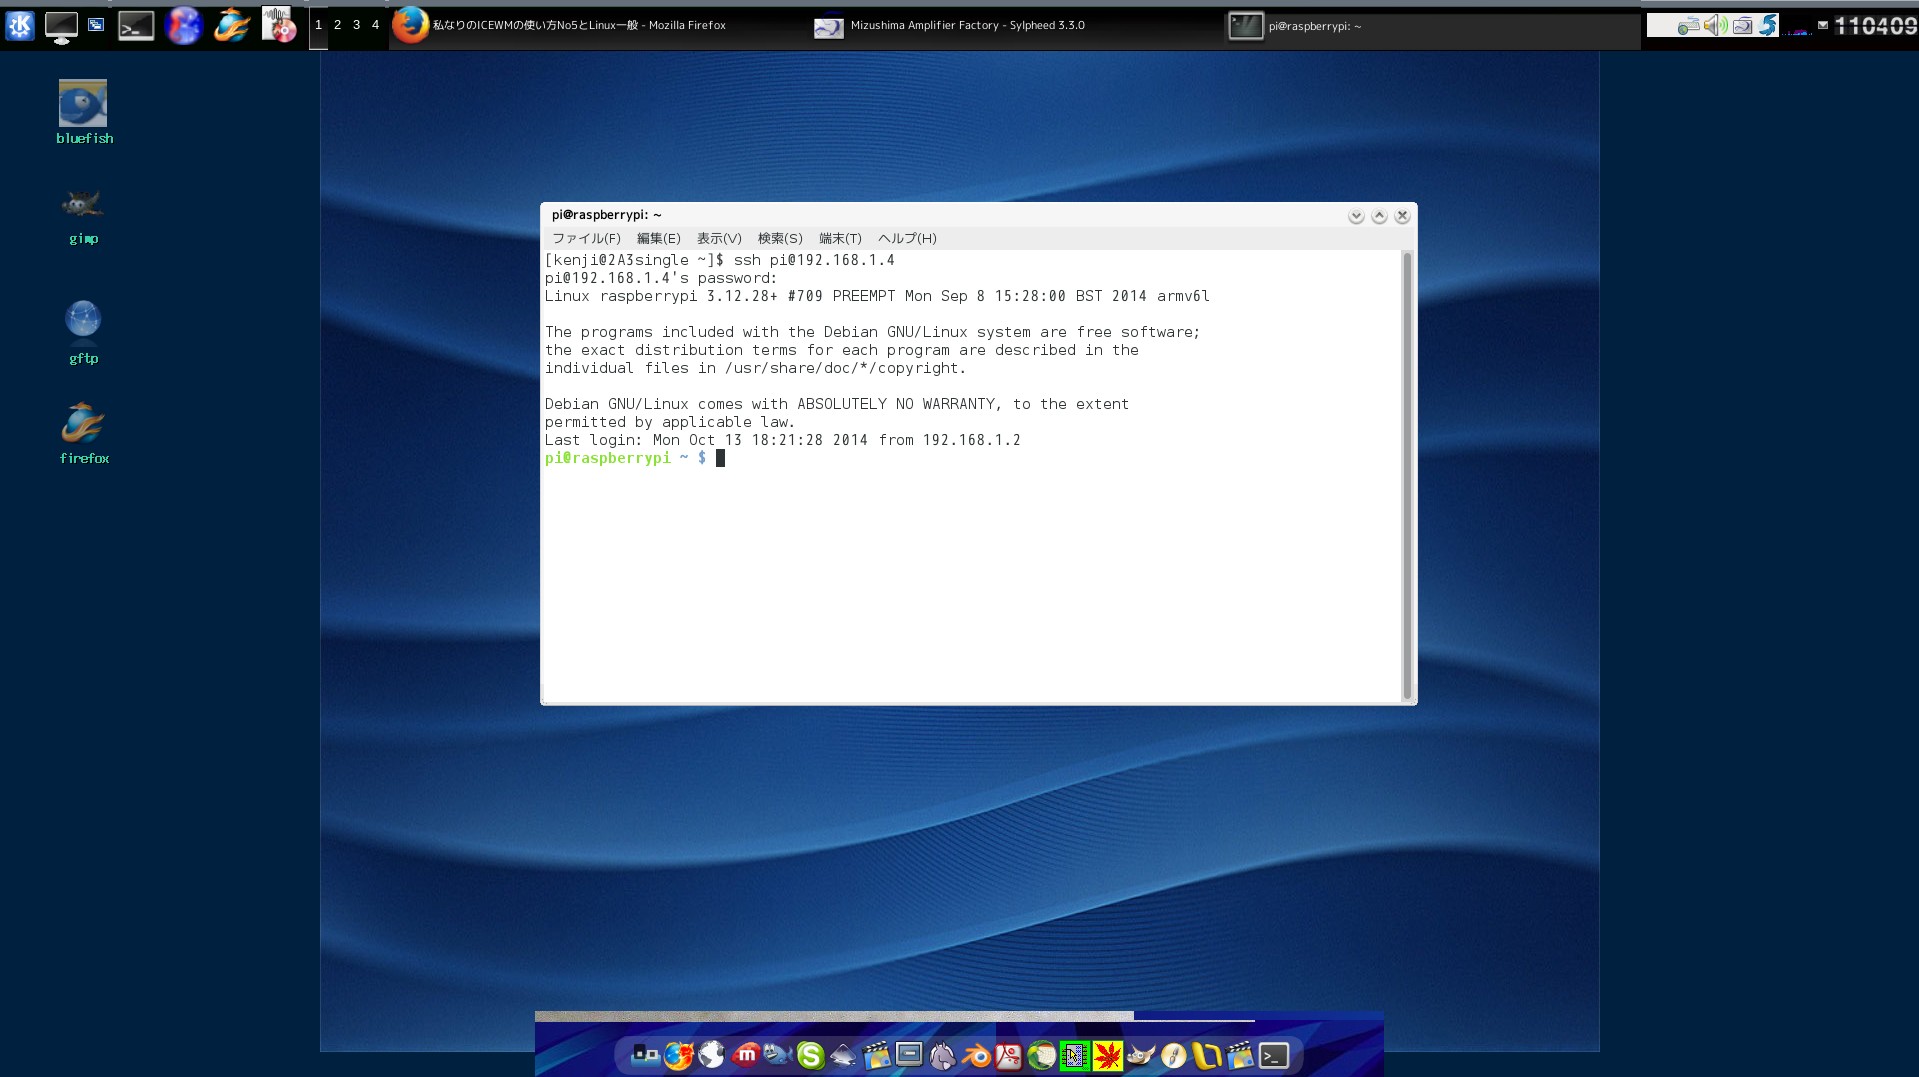The image size is (1919, 1077).
Task: Open gftp via its desktop icon
Action: point(83,320)
